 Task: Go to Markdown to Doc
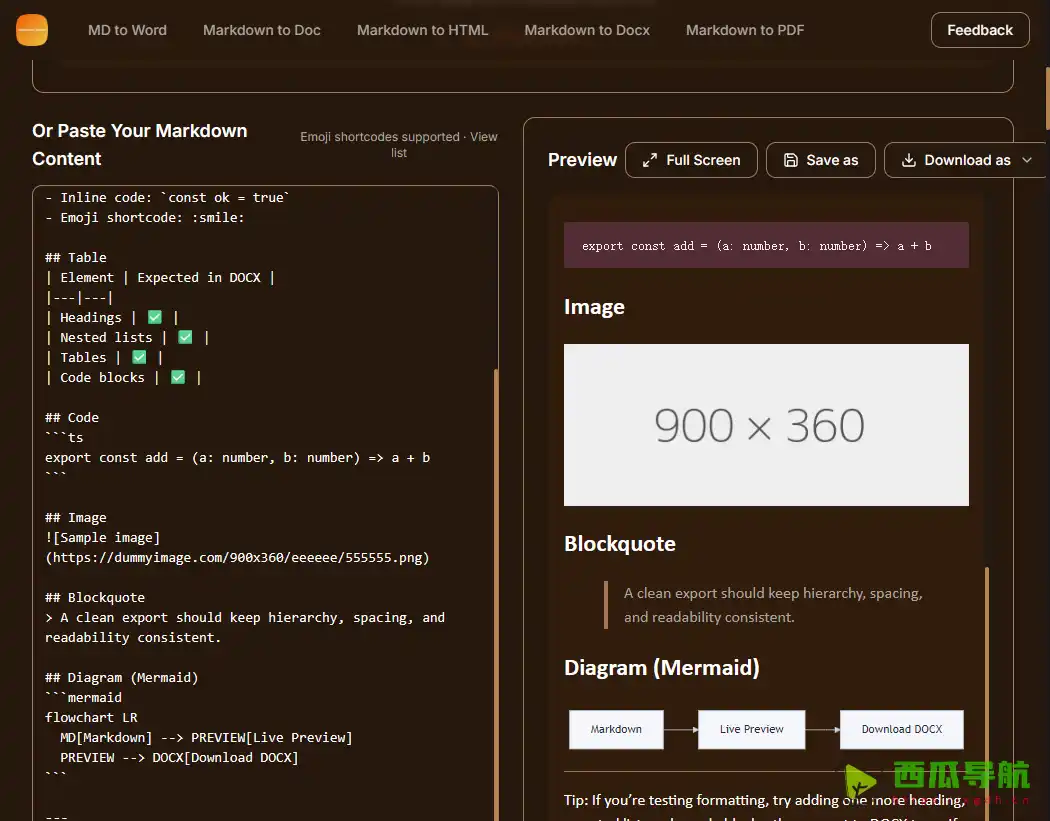(x=262, y=30)
